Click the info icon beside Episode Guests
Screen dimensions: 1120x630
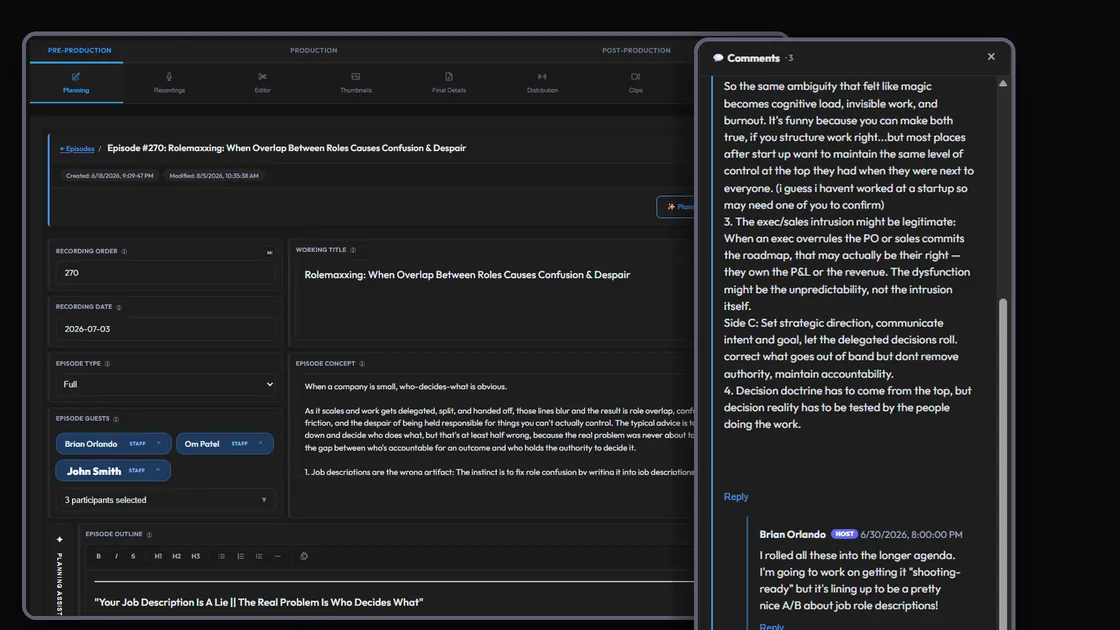[116, 419]
